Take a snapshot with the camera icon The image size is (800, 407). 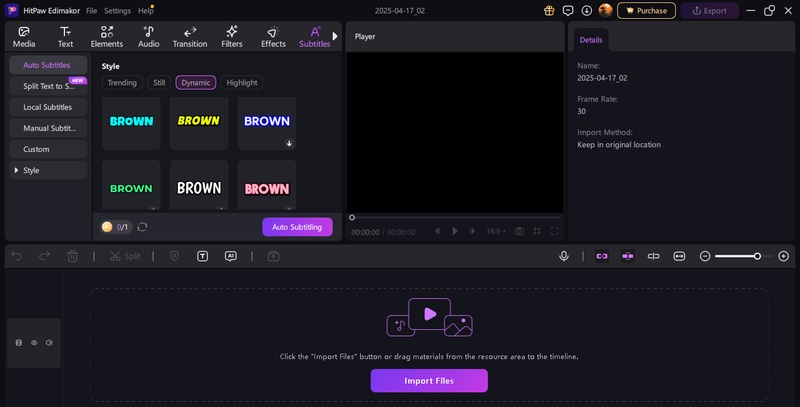tap(519, 231)
